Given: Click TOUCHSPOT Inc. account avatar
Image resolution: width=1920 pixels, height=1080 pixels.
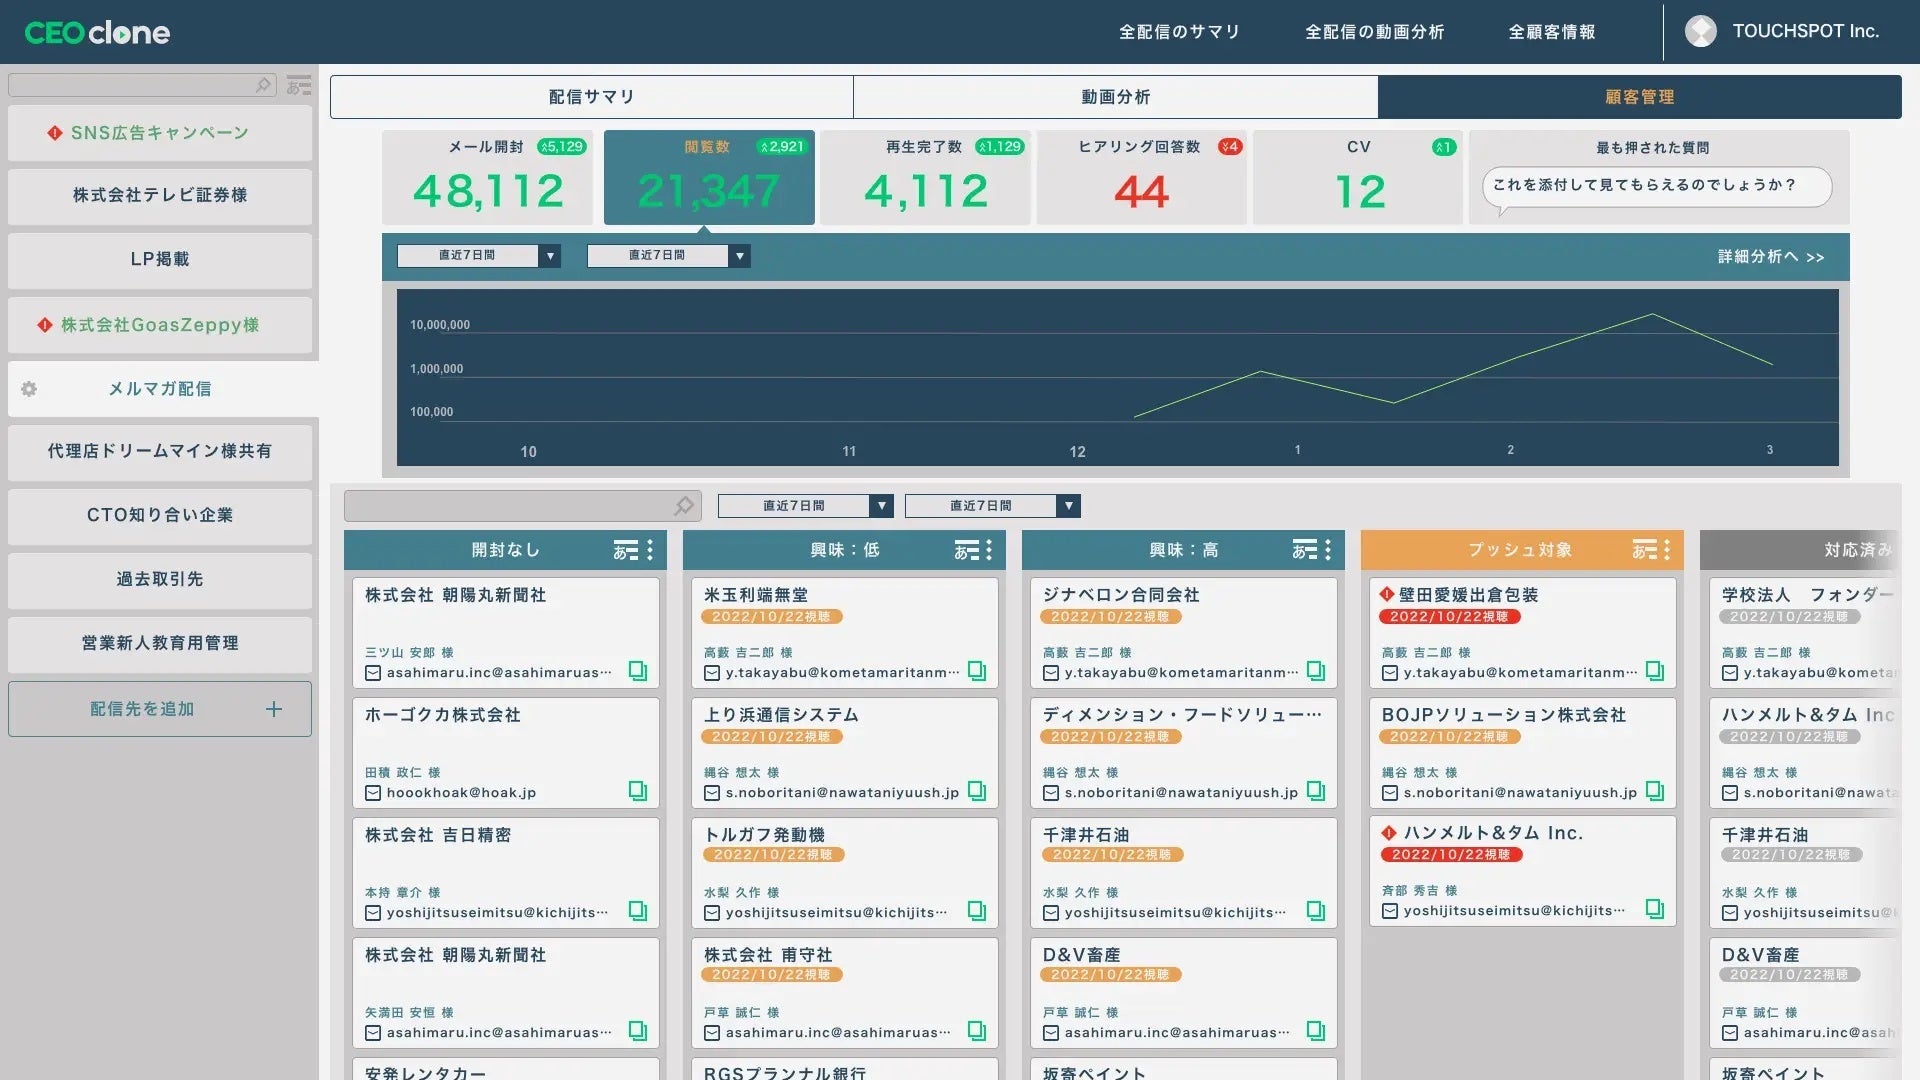Looking at the screenshot, I should tap(1700, 31).
